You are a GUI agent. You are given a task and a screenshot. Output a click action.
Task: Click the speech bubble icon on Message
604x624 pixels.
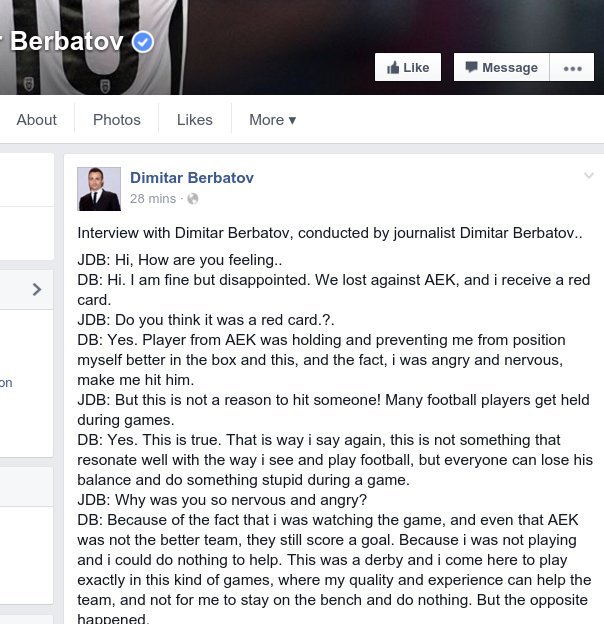471,67
